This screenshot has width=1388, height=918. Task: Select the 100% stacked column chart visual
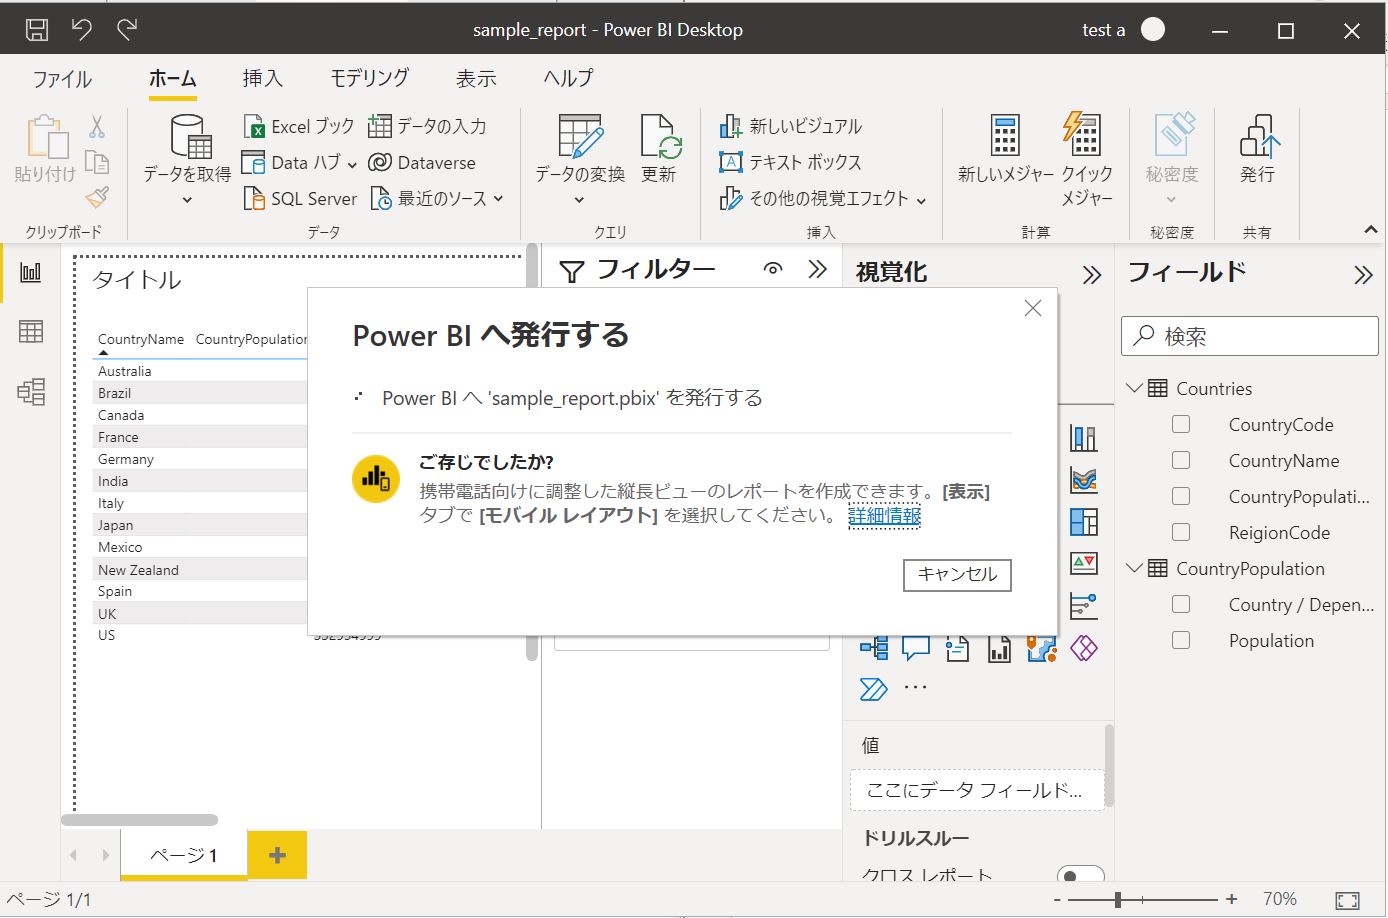(1084, 438)
